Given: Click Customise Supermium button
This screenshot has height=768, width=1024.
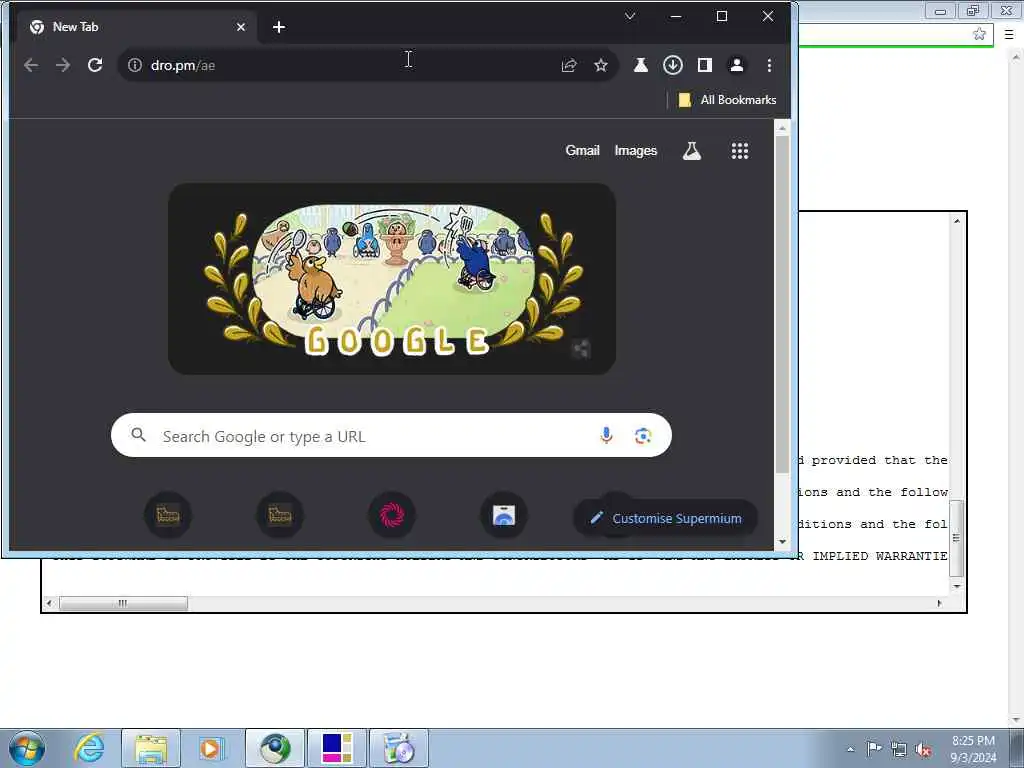Looking at the screenshot, I should 666,519.
